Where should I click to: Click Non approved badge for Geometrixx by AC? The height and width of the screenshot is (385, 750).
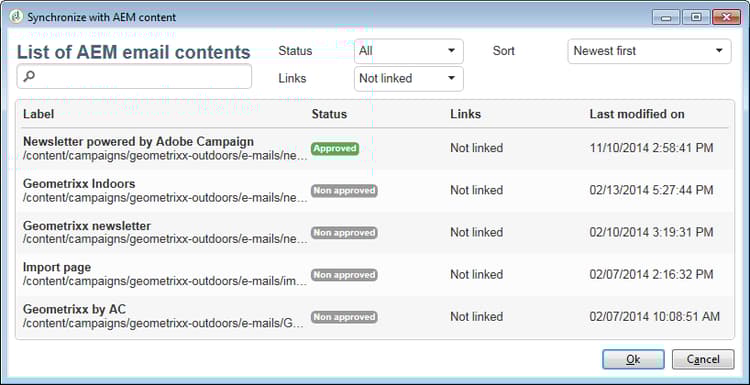(344, 317)
